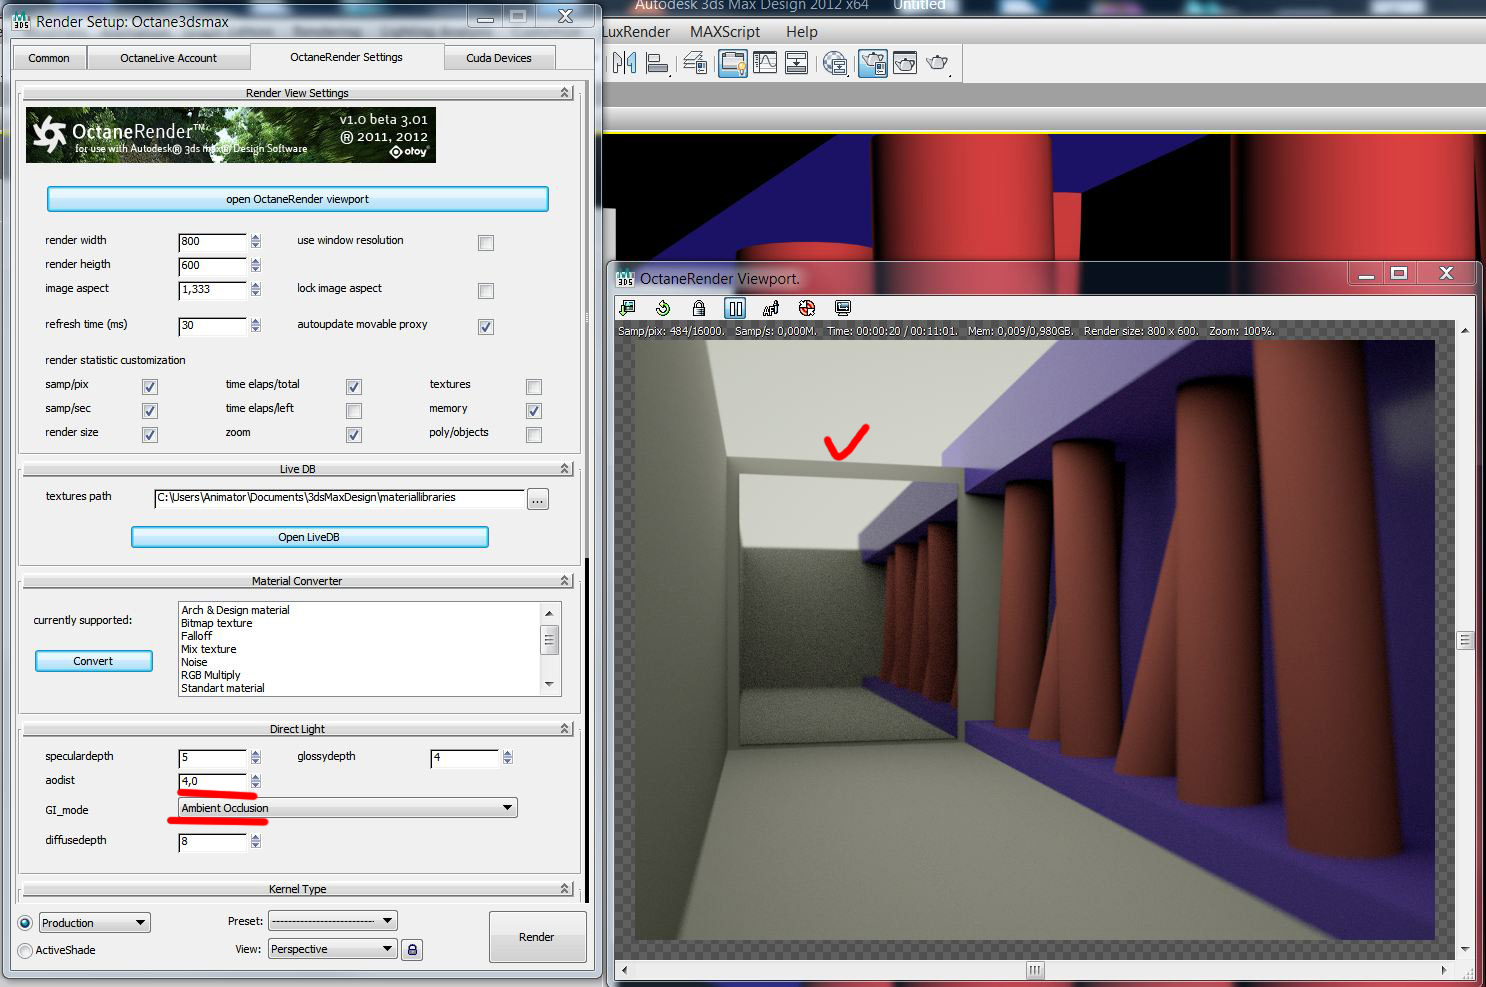The image size is (1486, 987).
Task: Collapse the Material Converter rollout
Action: 297,581
